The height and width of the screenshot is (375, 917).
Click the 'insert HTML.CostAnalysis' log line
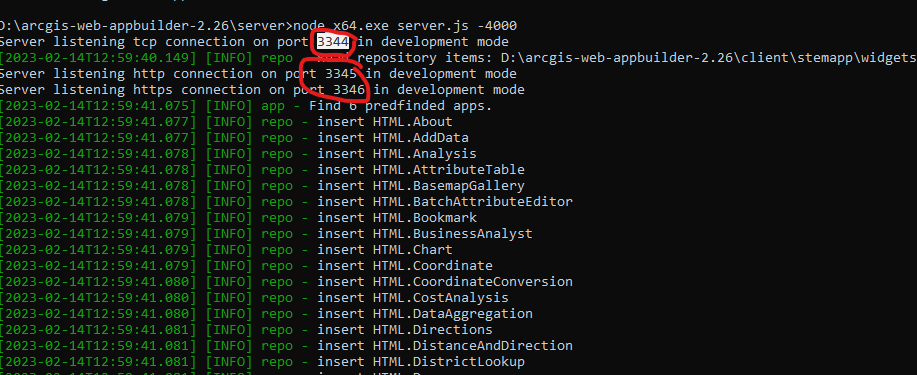[x=413, y=298]
